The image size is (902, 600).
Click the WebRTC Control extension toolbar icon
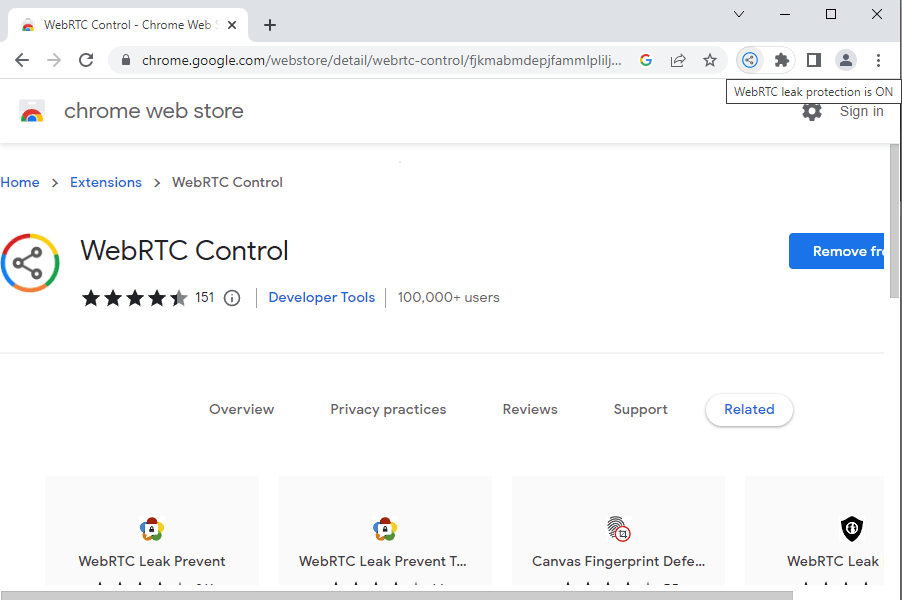pos(750,60)
